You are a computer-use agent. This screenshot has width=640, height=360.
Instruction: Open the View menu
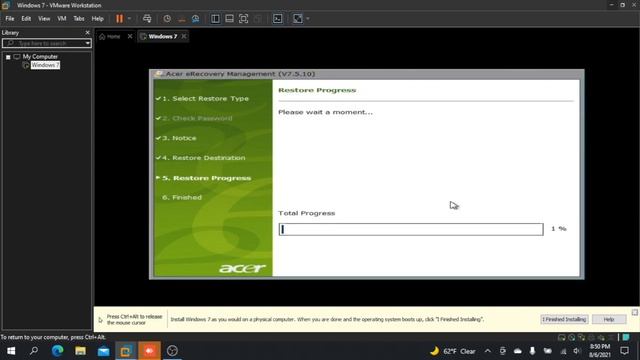pyautogui.click(x=44, y=19)
